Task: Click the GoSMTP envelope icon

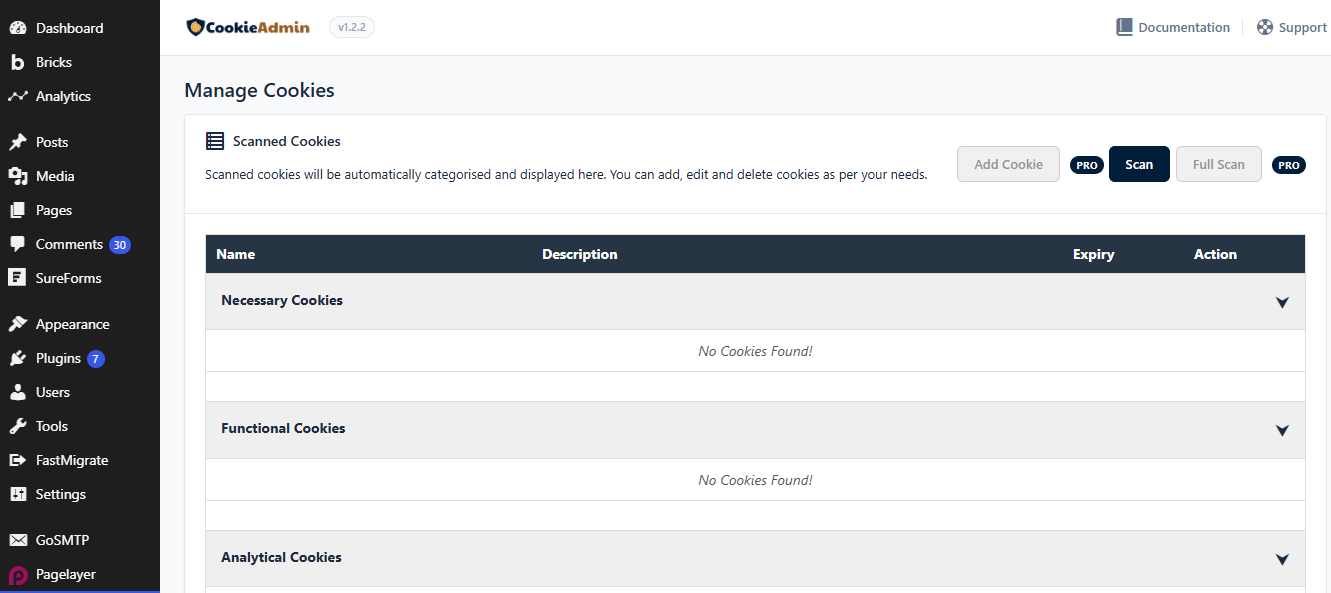Action: 17,540
